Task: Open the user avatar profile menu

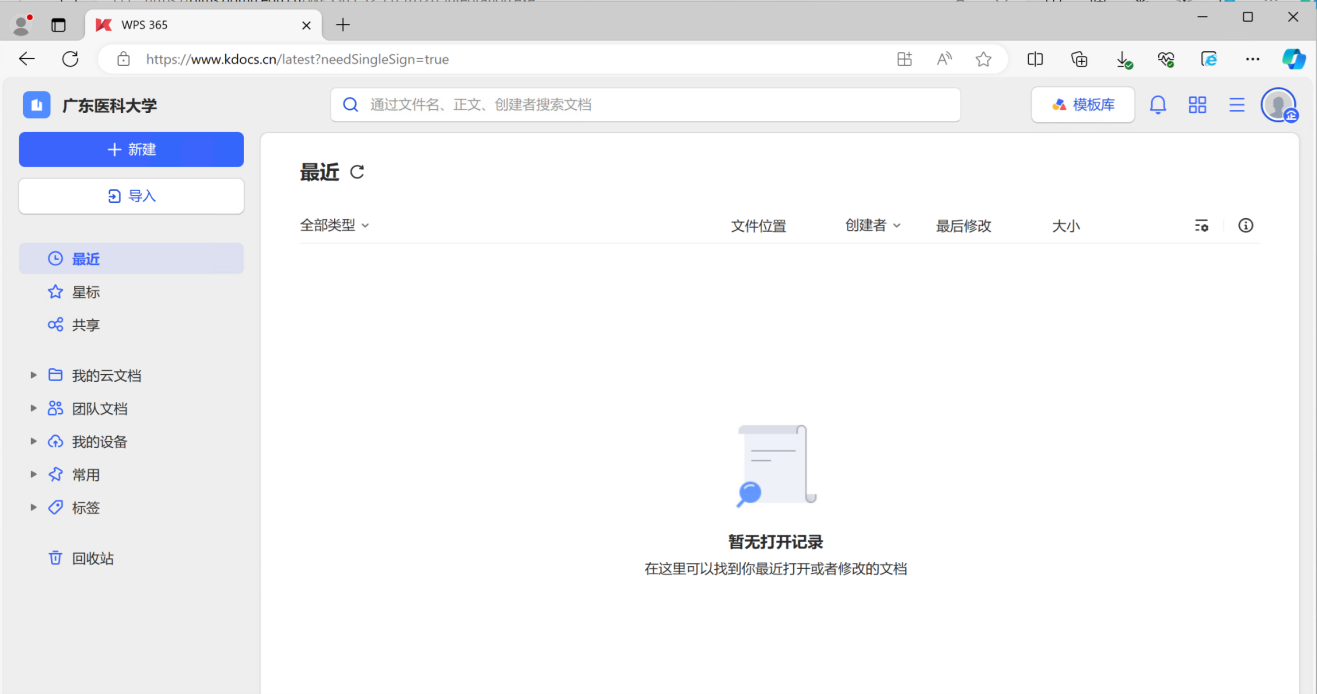Action: click(x=1278, y=105)
